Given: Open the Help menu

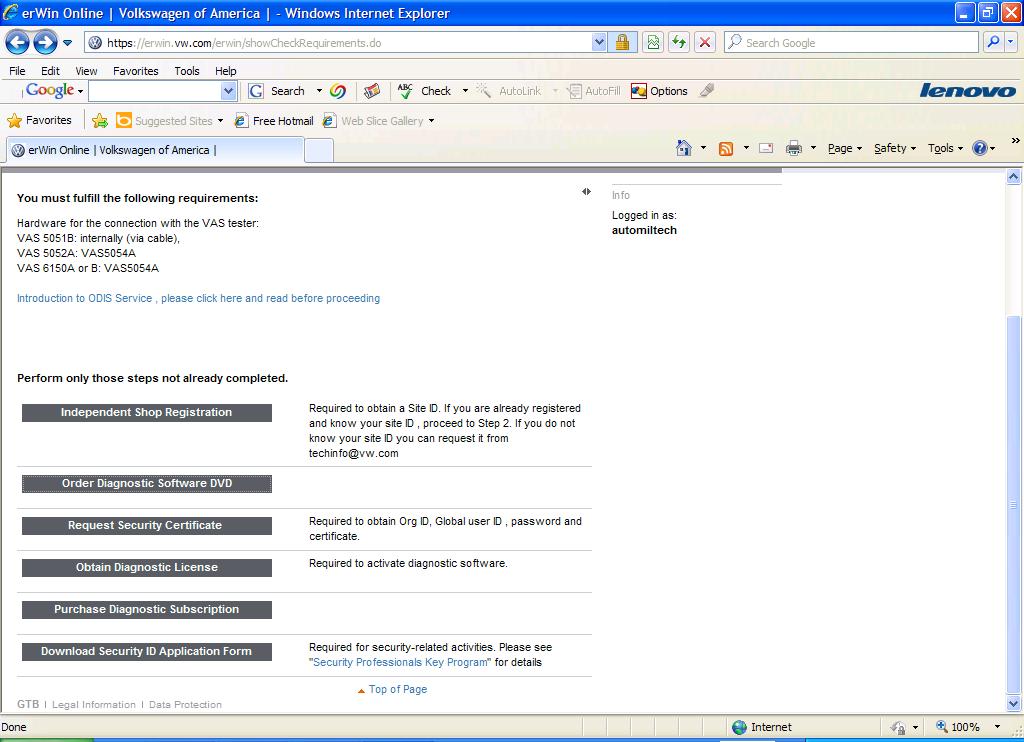Looking at the screenshot, I should pyautogui.click(x=226, y=71).
